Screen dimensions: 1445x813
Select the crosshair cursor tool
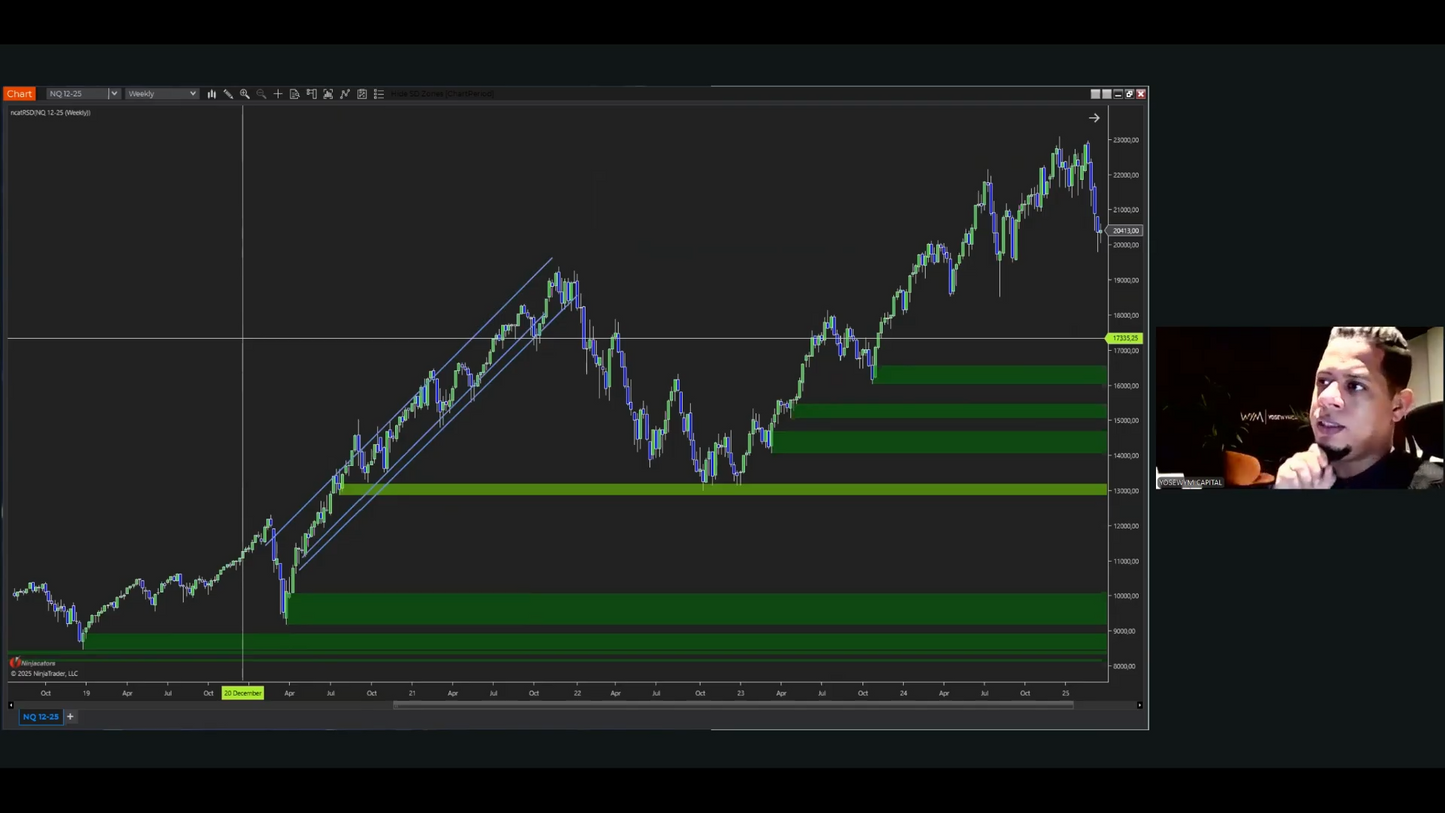[278, 94]
